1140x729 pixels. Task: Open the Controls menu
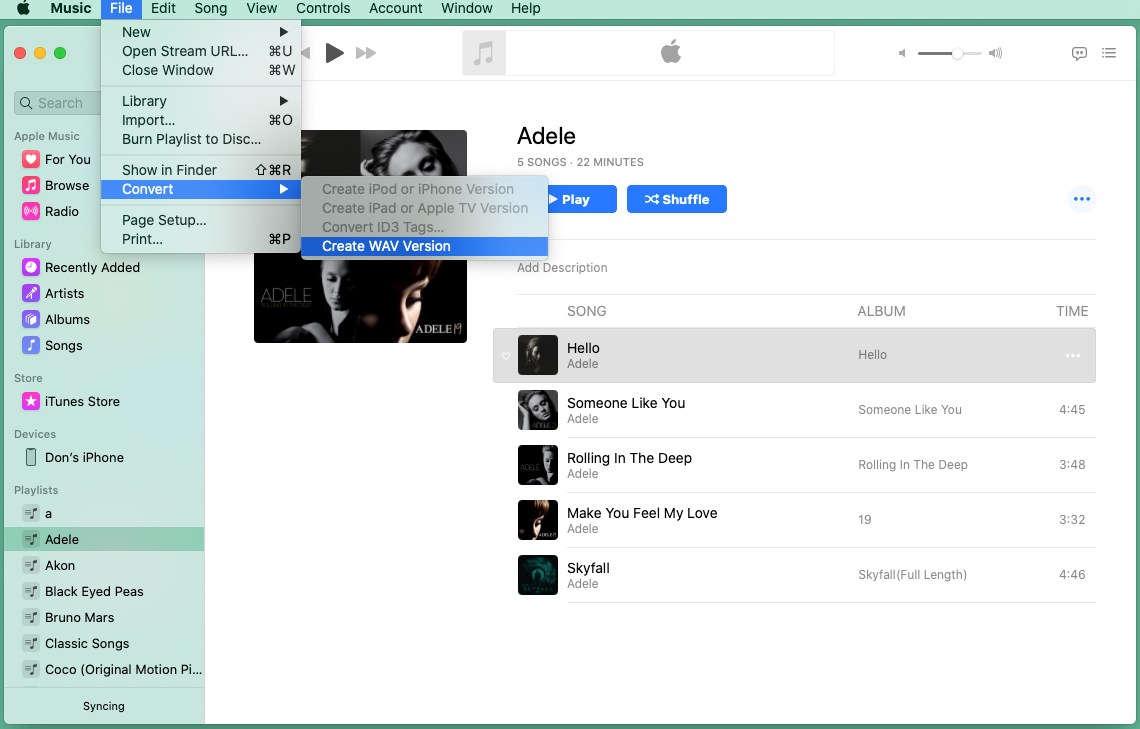click(x=324, y=8)
